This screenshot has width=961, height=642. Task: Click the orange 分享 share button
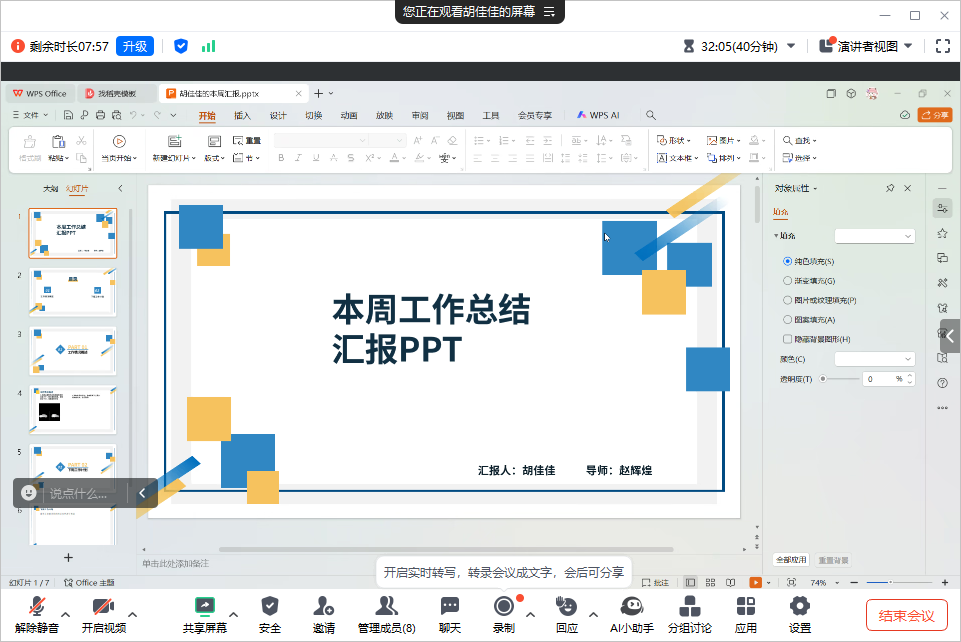coord(935,115)
